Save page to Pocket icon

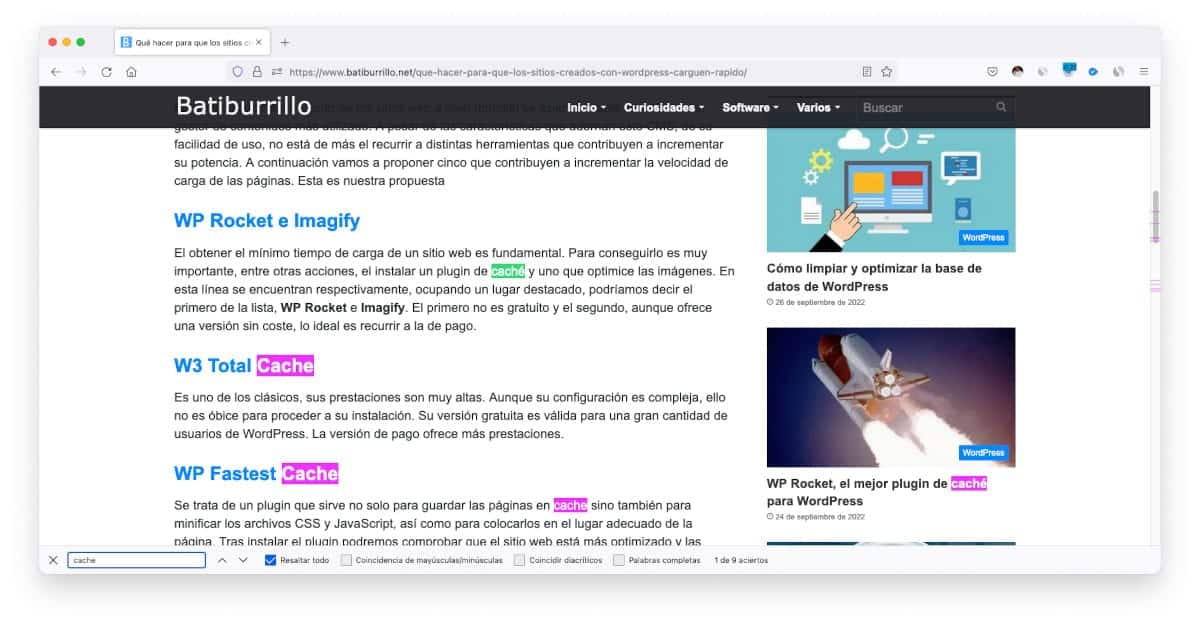[x=993, y=72]
